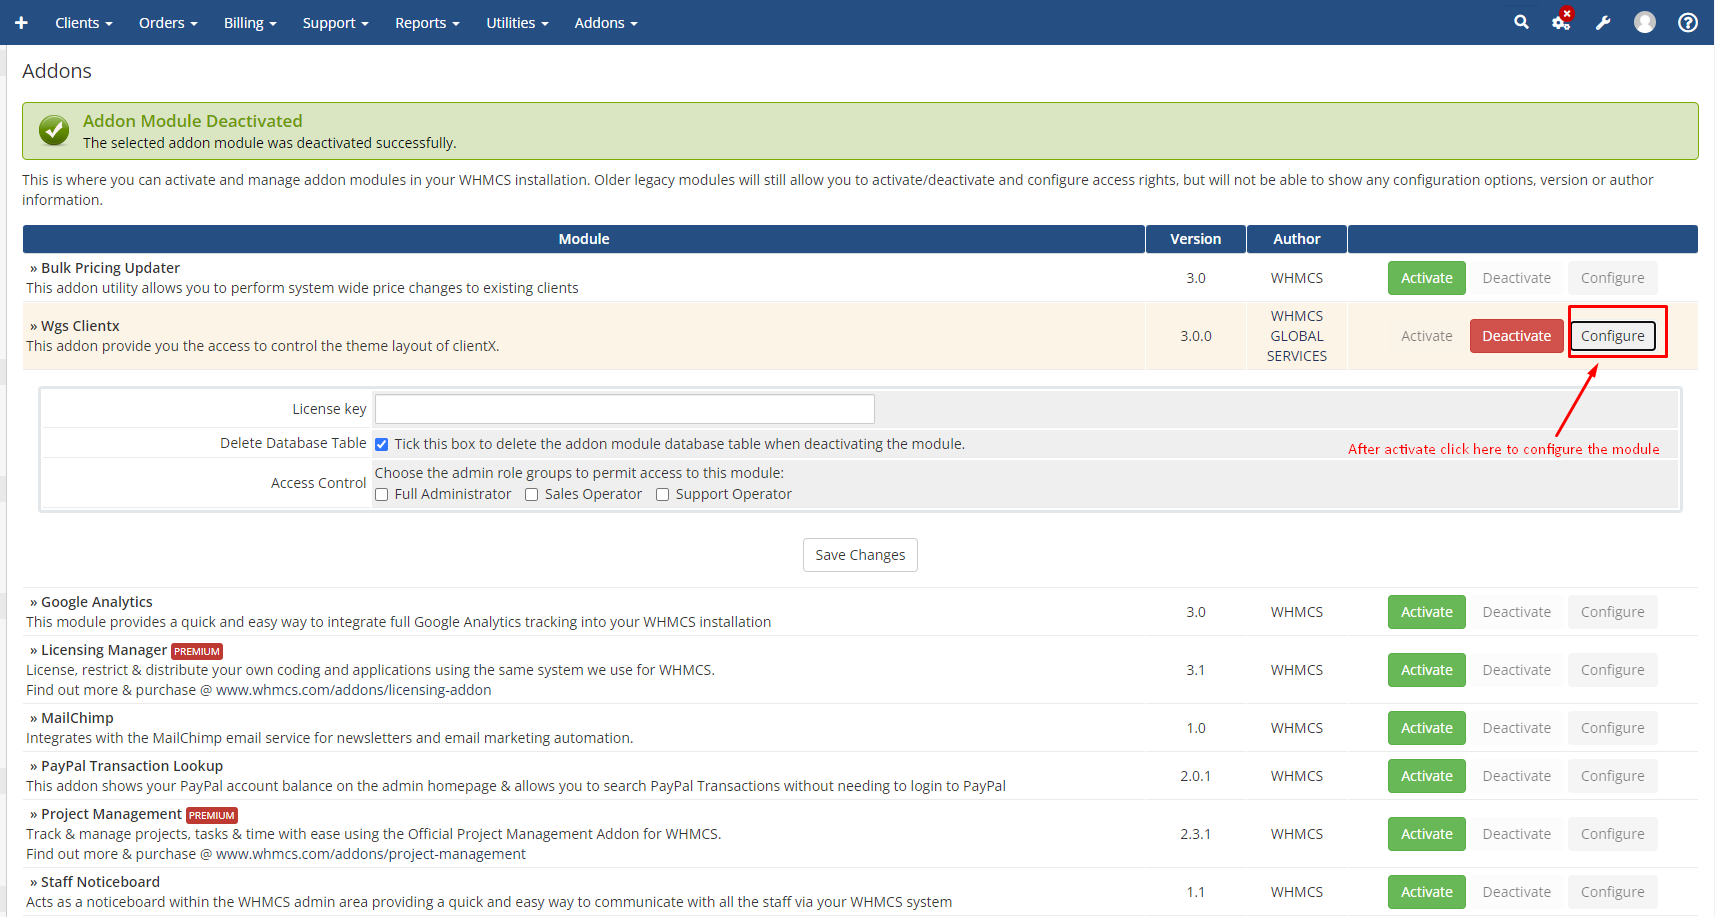Click the automation gears status icon
The image size is (1715, 917).
click(x=1560, y=22)
